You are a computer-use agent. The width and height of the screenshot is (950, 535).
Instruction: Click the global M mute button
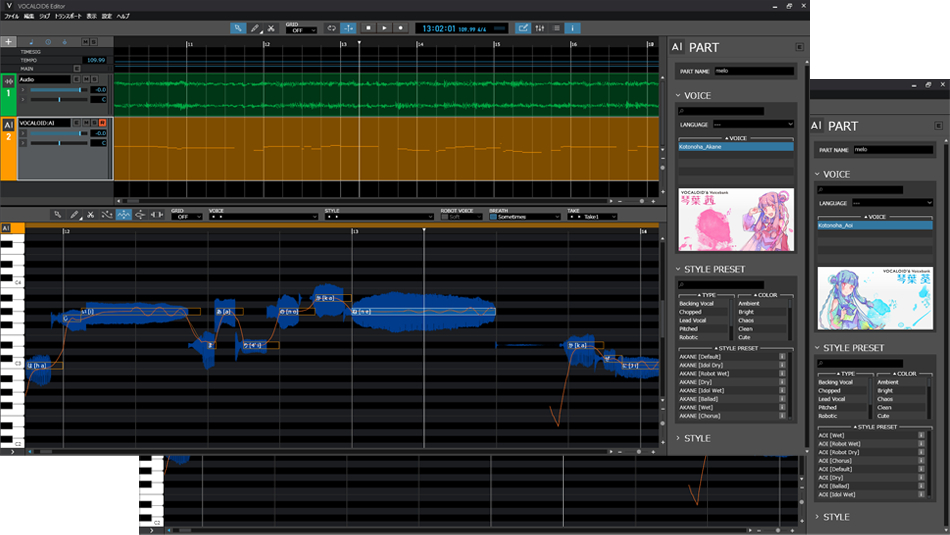tap(85, 42)
